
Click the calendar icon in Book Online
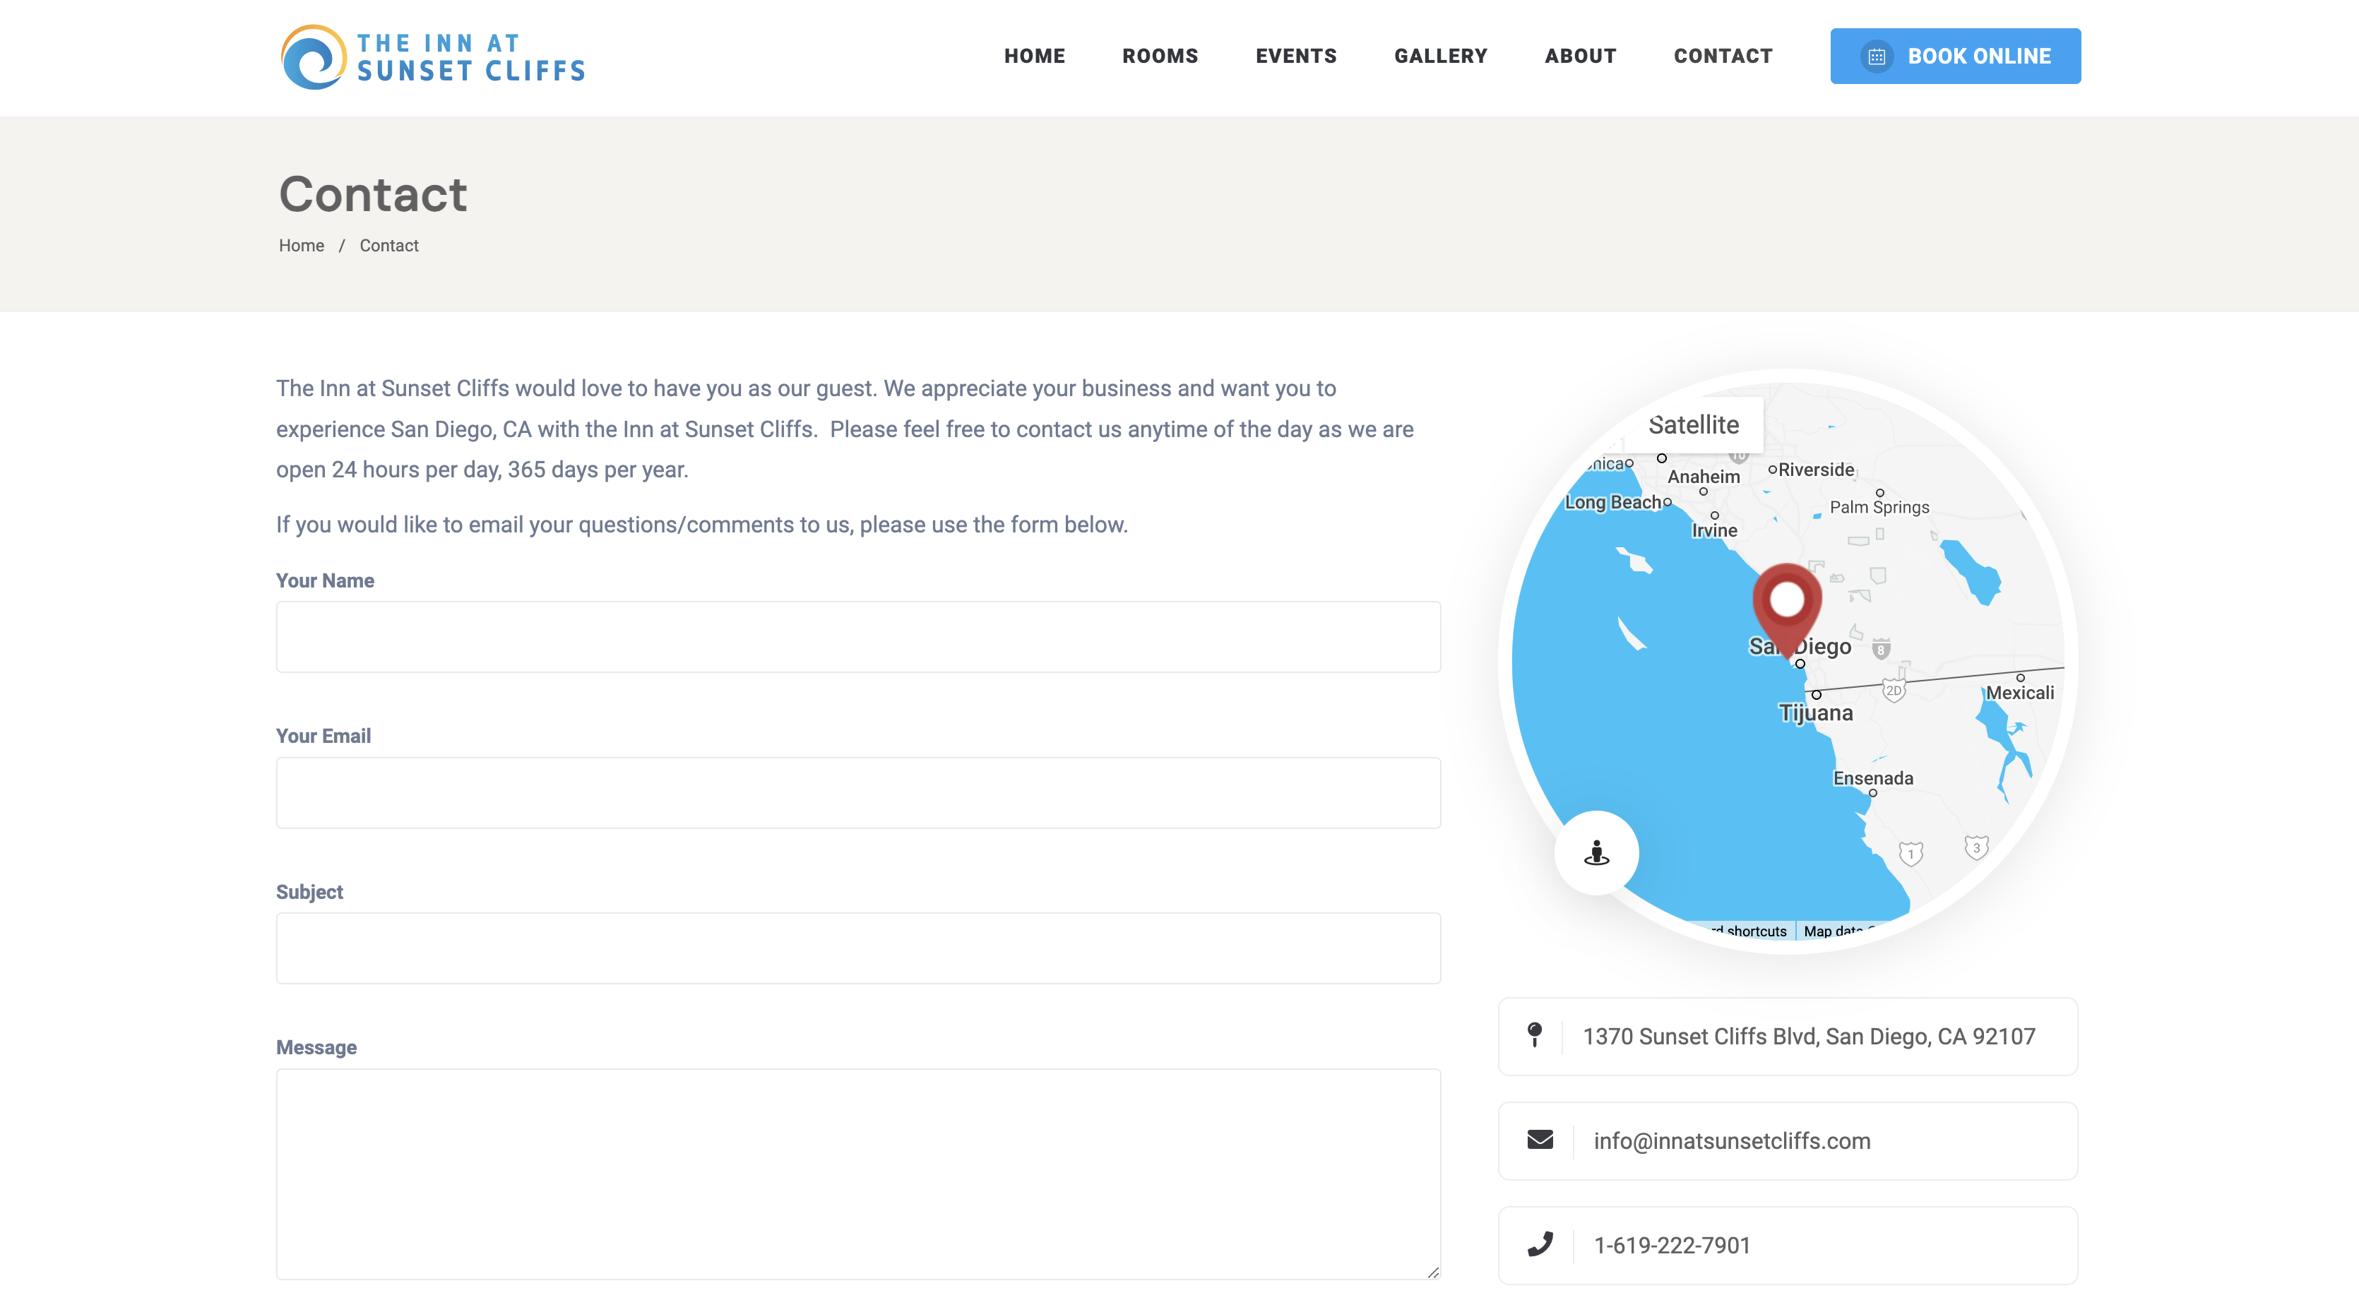1876,57
